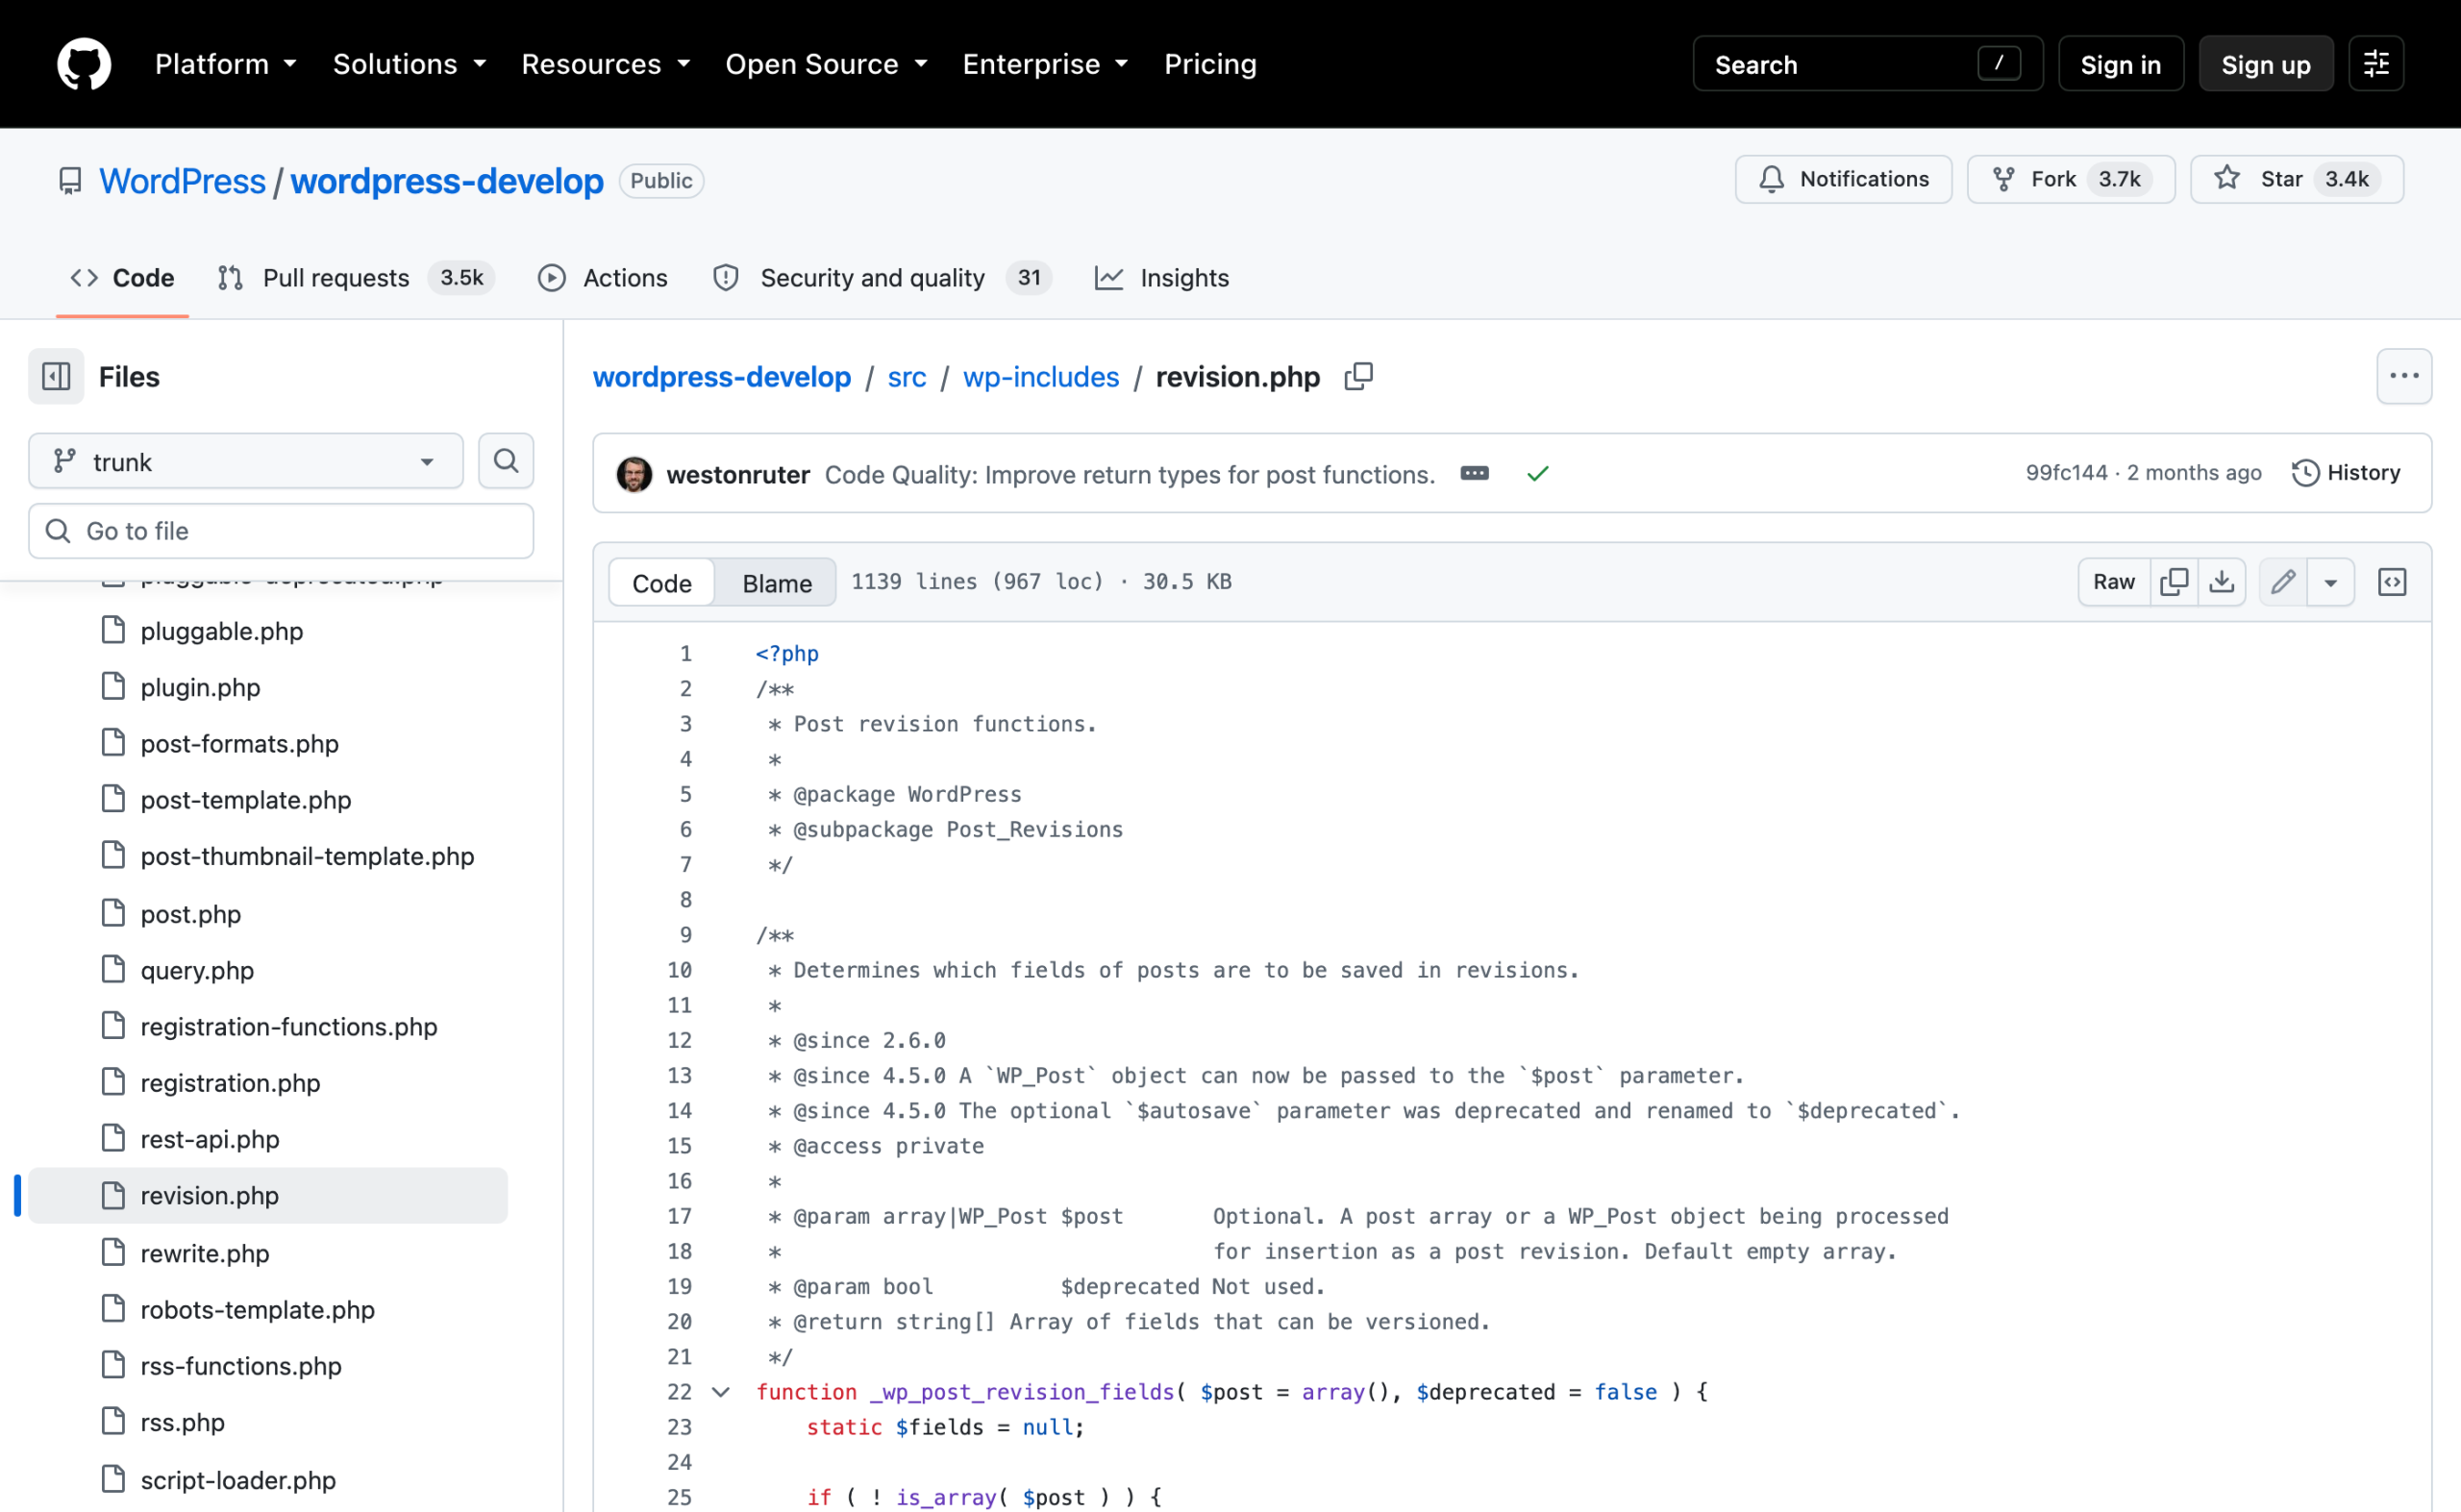Viewport: 2461px width, 1512px height.
Task: Copy raw file contents
Action: pyautogui.click(x=2174, y=582)
